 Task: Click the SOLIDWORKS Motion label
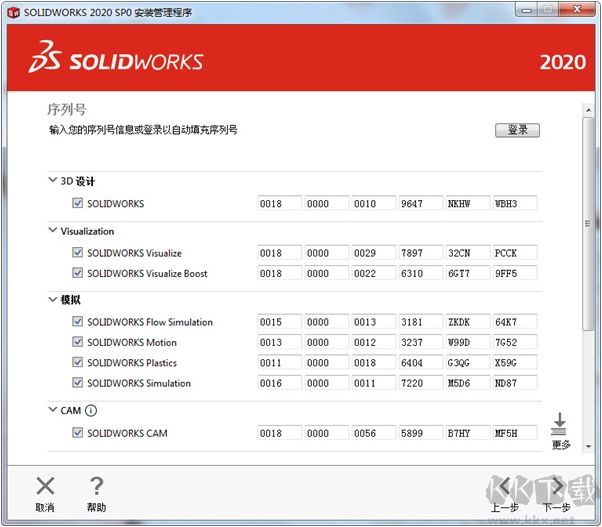132,342
